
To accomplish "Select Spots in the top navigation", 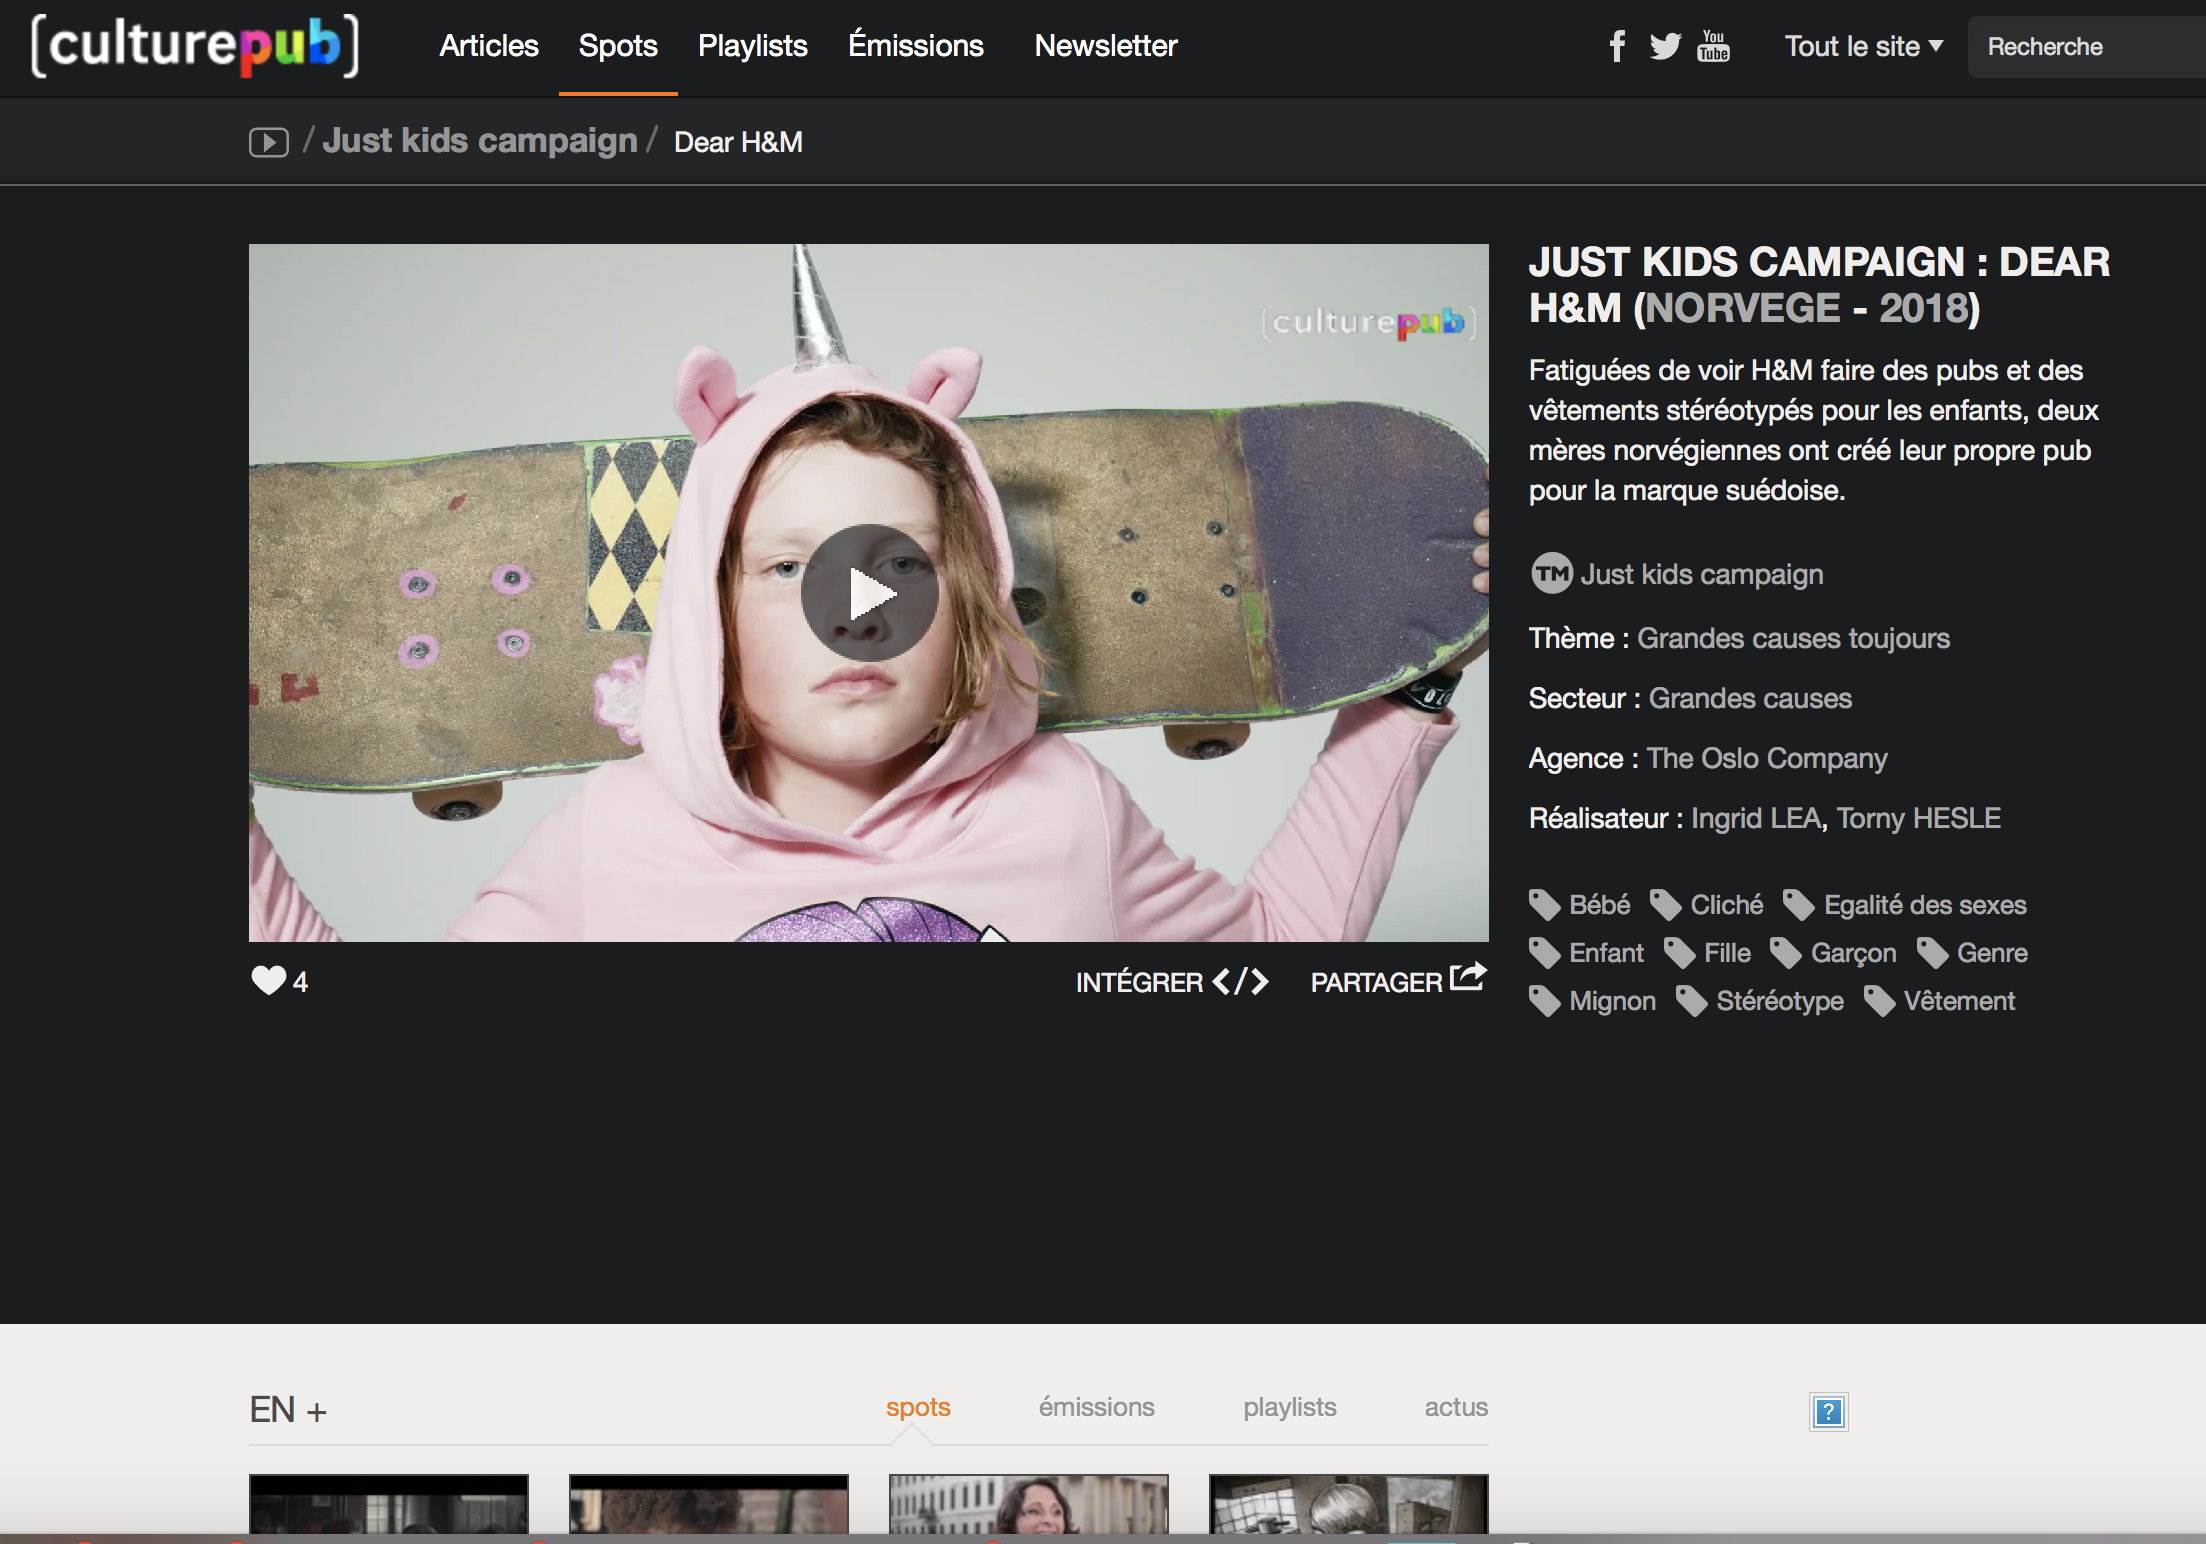I will [618, 46].
